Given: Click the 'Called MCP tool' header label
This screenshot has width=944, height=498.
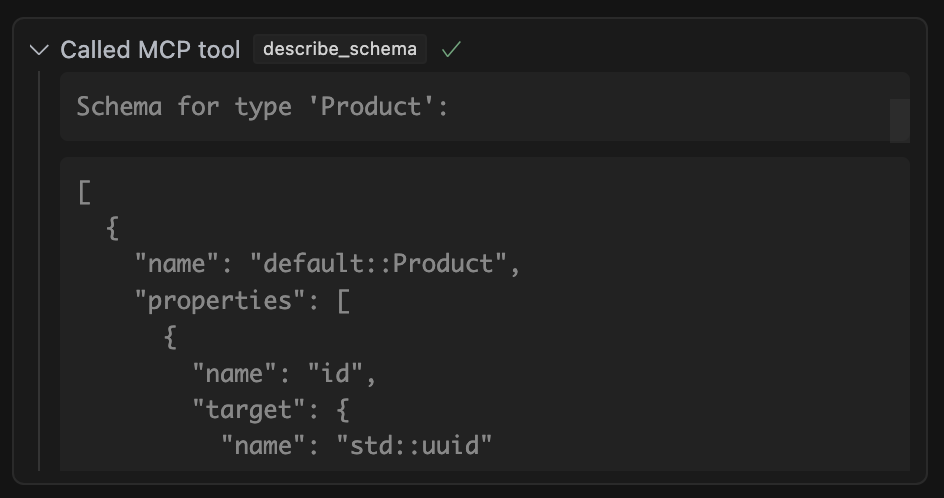Looking at the screenshot, I should pos(150,50).
